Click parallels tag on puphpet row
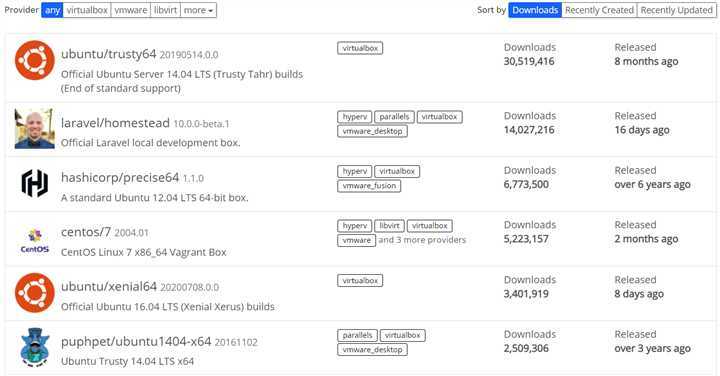720x376 pixels. coord(357,336)
